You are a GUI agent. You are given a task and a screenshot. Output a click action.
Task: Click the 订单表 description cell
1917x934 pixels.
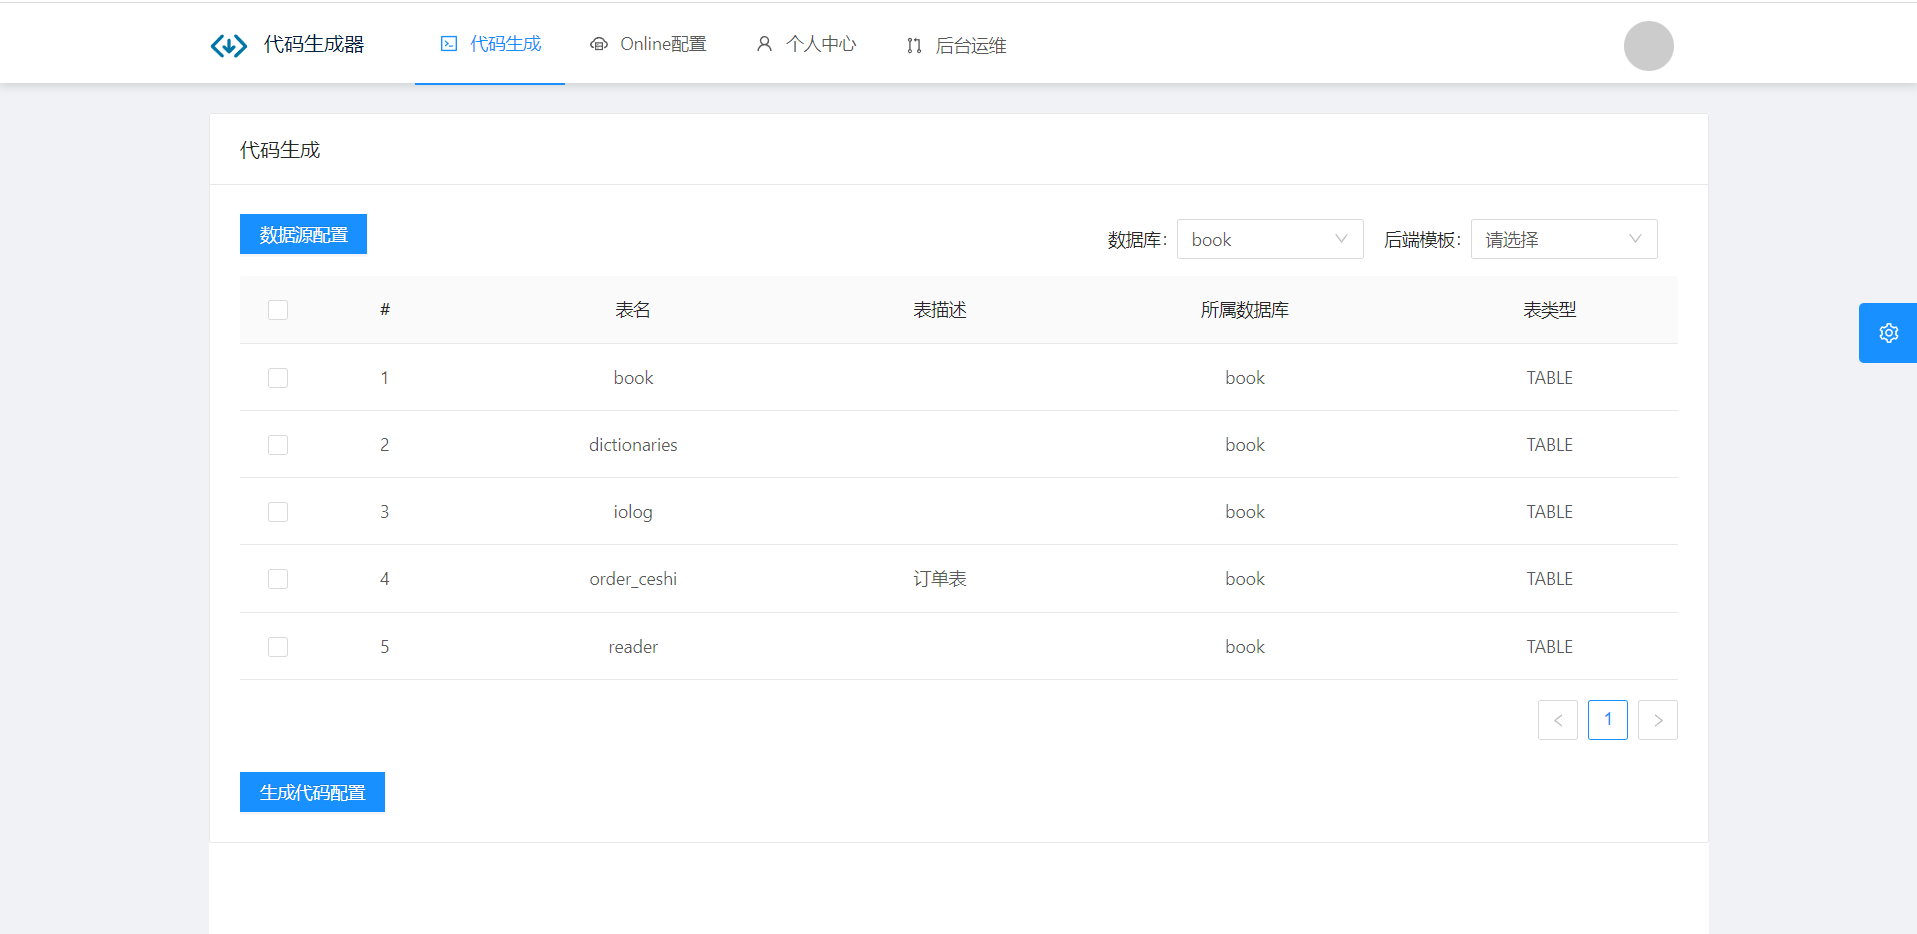[x=939, y=579]
